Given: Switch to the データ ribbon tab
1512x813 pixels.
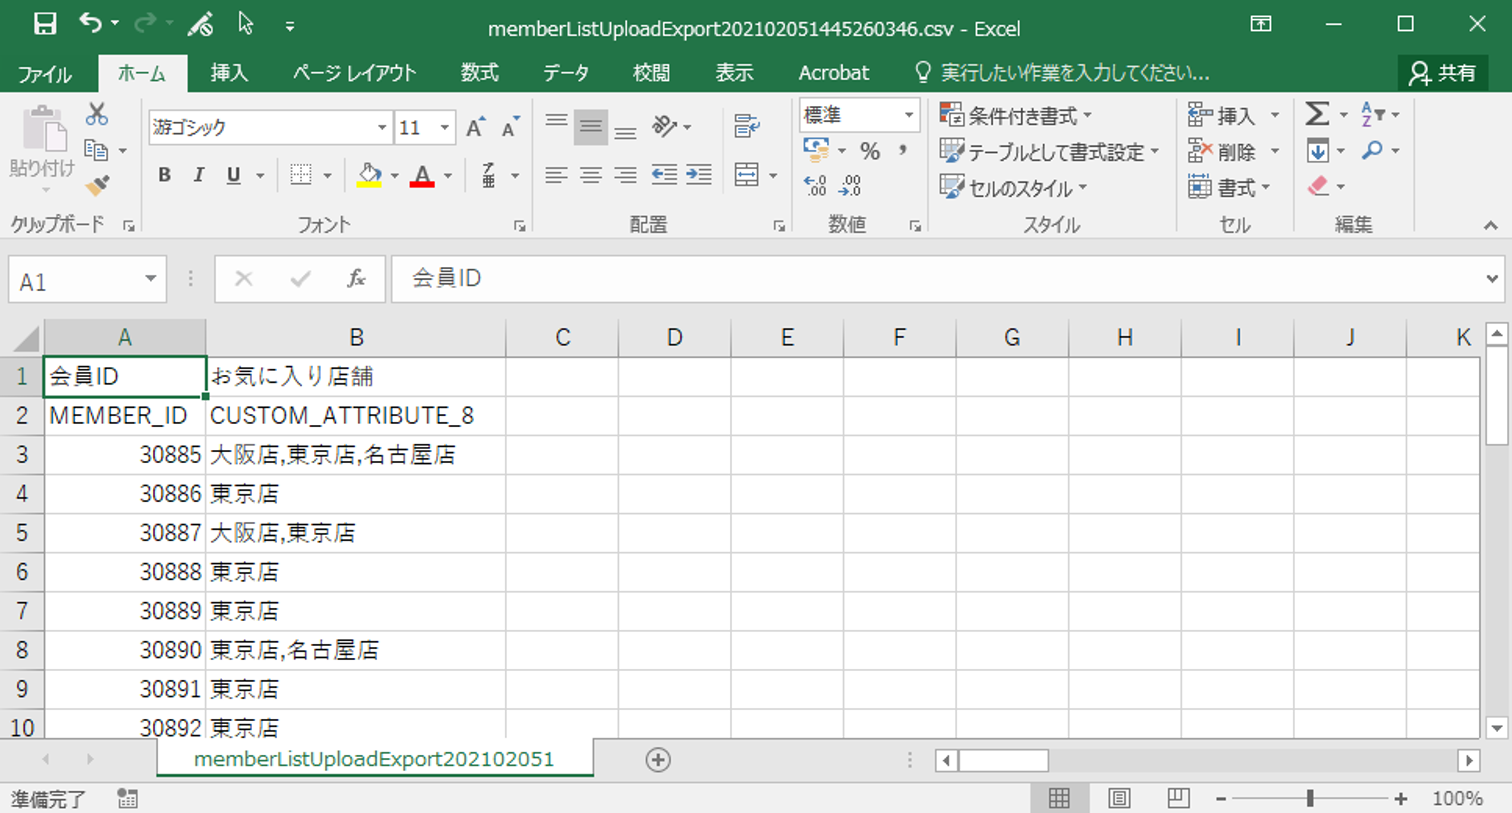Looking at the screenshot, I should pyautogui.click(x=565, y=73).
